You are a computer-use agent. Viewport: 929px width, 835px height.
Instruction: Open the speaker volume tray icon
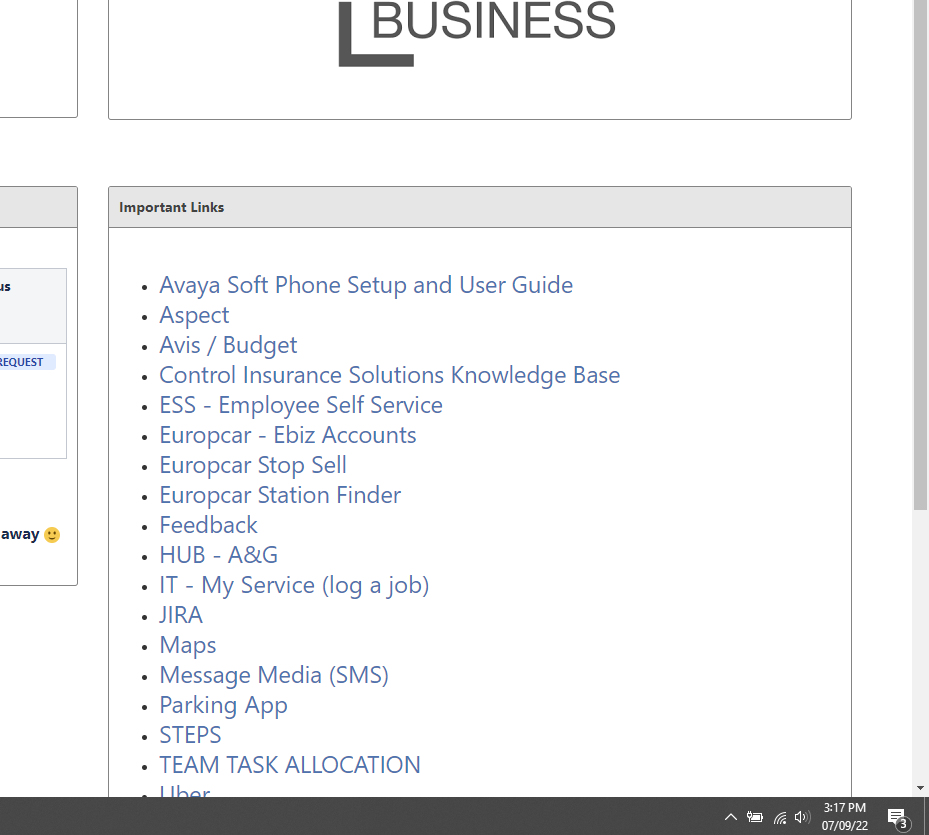click(x=802, y=817)
